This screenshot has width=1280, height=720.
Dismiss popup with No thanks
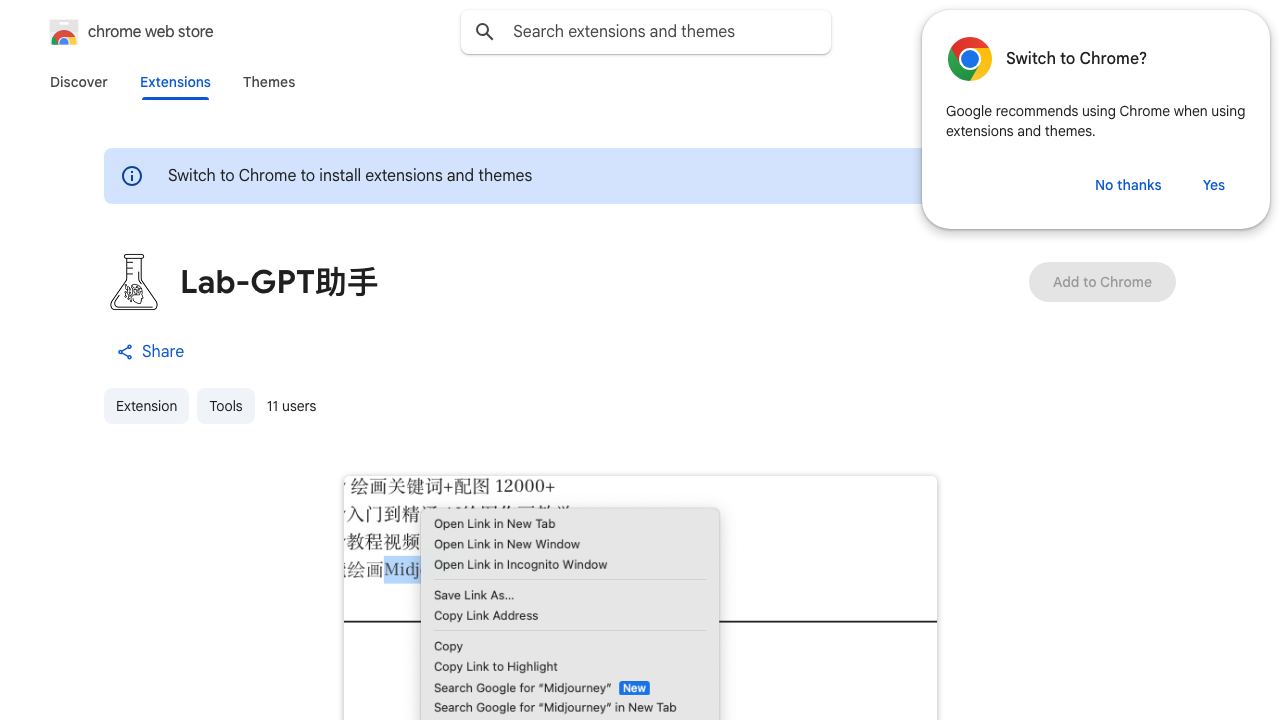coord(1128,185)
